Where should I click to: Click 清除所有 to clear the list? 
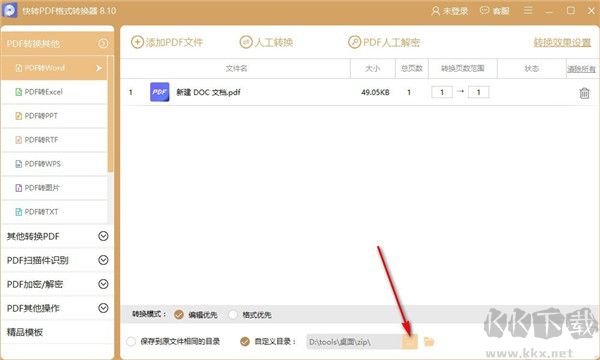click(x=581, y=69)
